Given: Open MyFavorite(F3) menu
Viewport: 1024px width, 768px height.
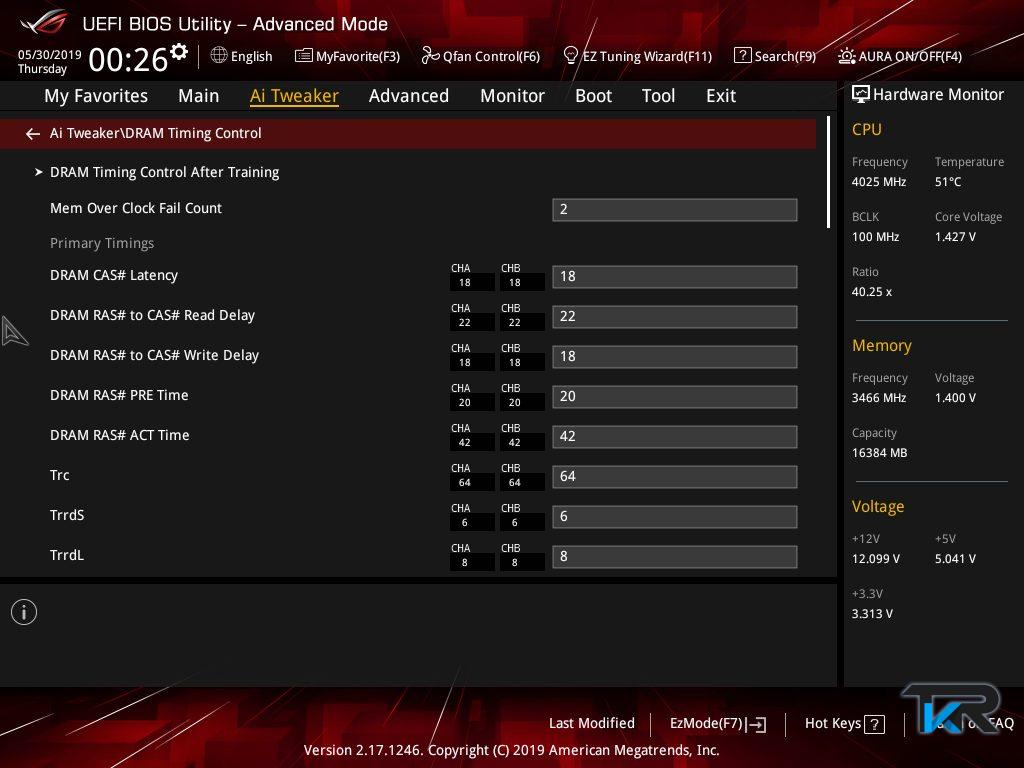Looking at the screenshot, I should coord(358,56).
